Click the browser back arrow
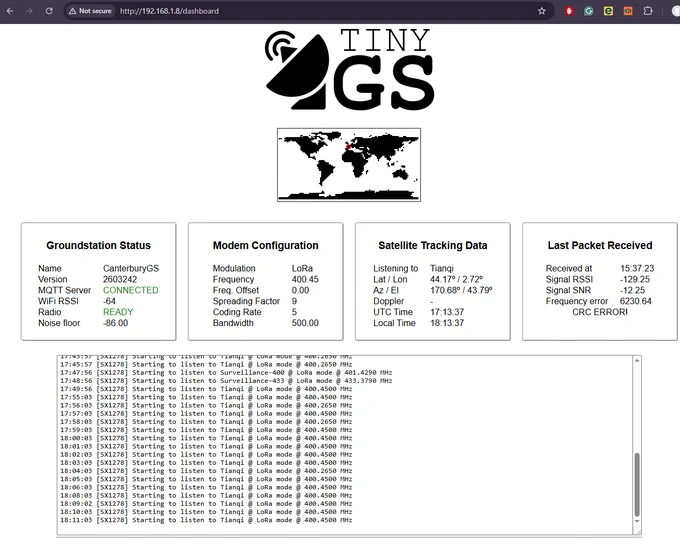 (x=10, y=11)
